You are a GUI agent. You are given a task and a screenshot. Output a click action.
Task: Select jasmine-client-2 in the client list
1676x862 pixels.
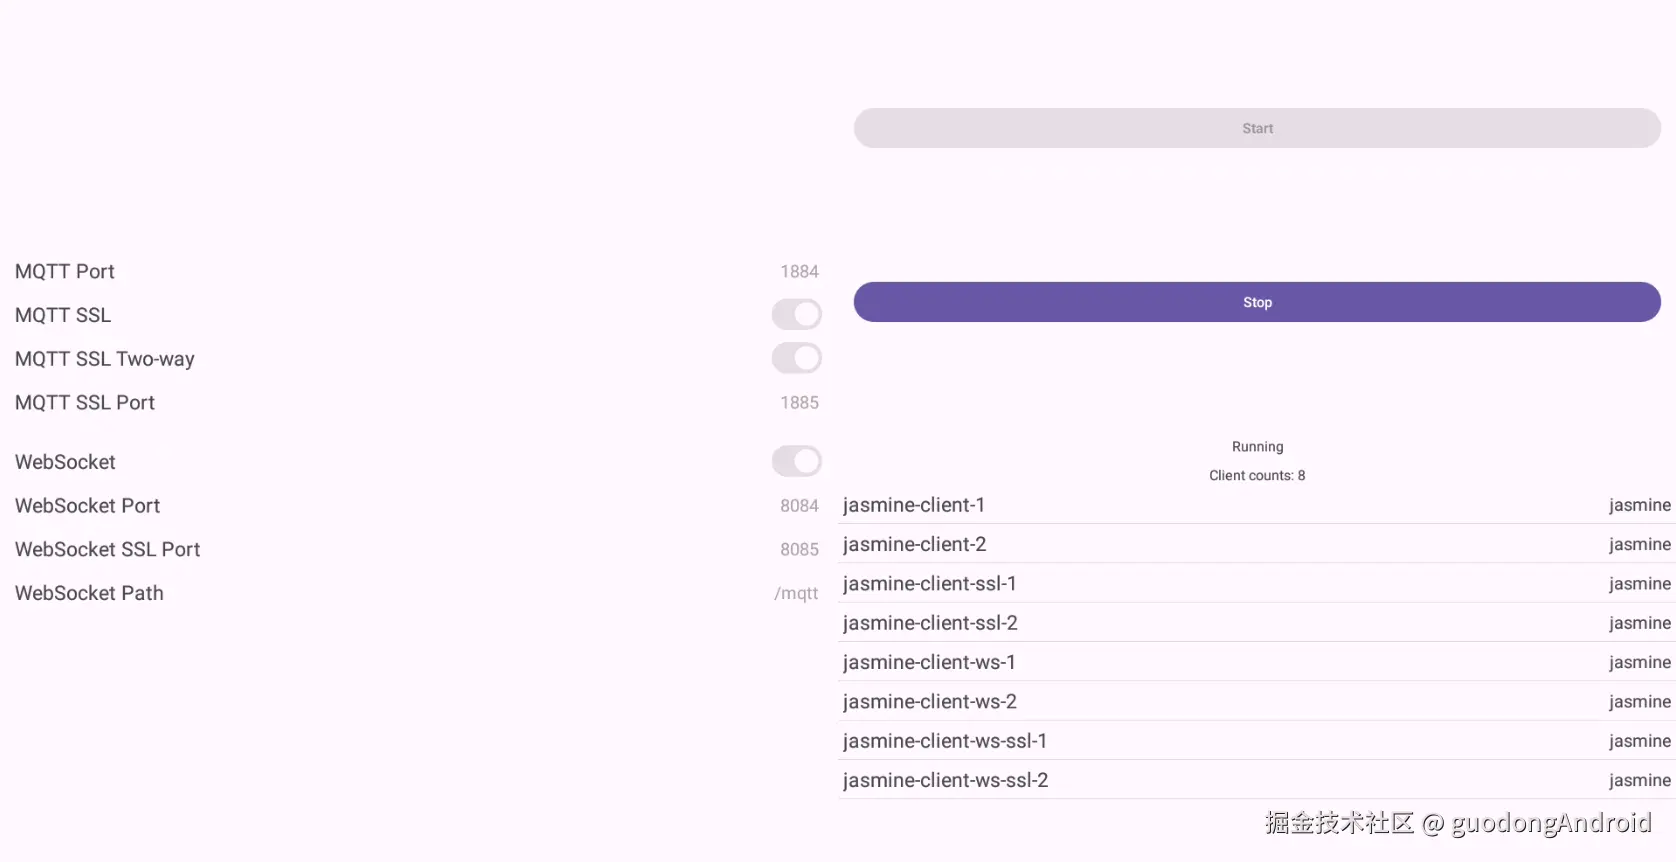[915, 544]
